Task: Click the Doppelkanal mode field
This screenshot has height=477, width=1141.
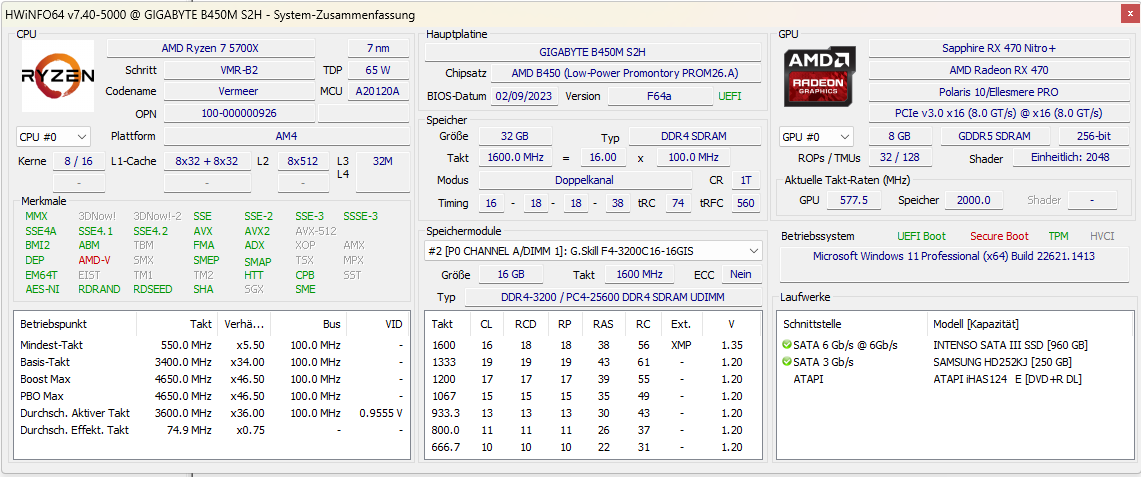Action: pos(586,180)
